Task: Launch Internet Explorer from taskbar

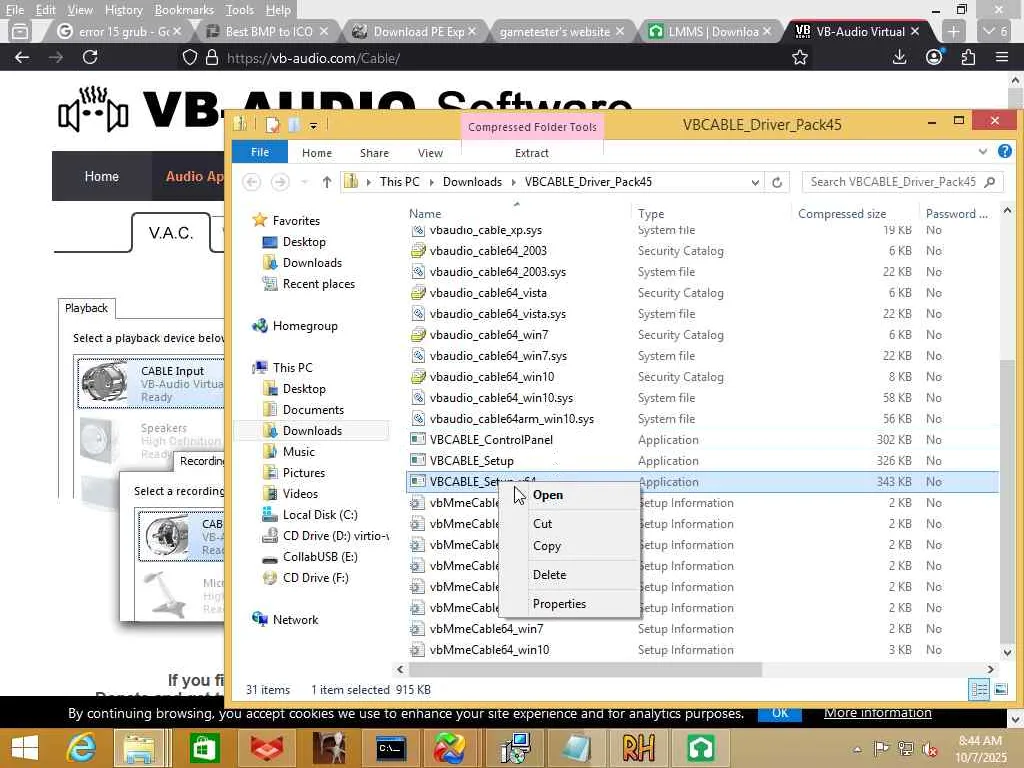Action: coord(82,748)
